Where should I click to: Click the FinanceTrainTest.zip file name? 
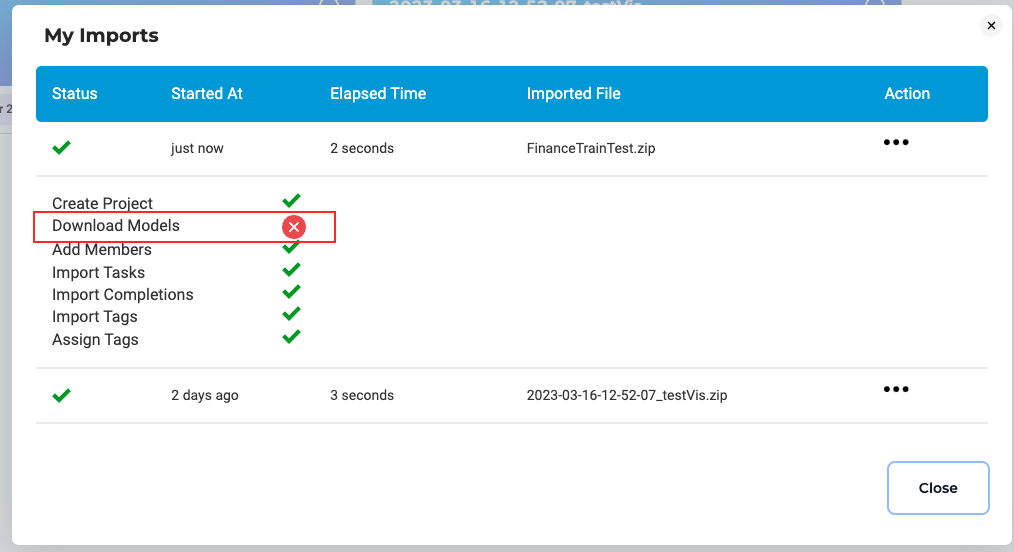click(590, 148)
